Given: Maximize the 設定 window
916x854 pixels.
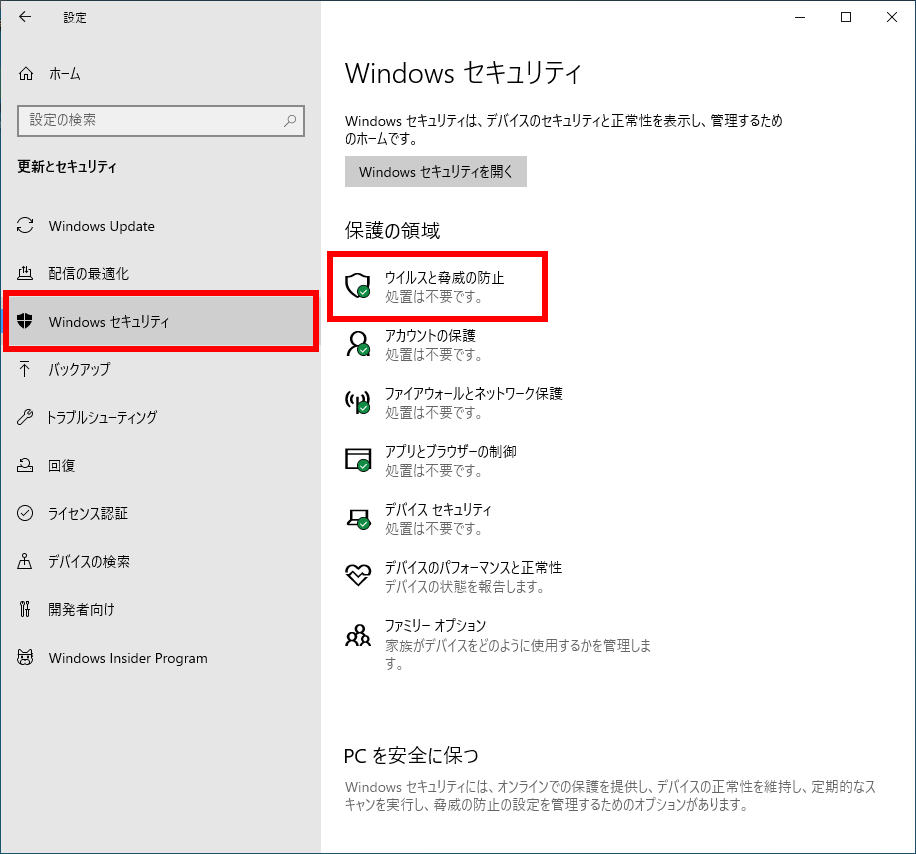Looking at the screenshot, I should 845,17.
